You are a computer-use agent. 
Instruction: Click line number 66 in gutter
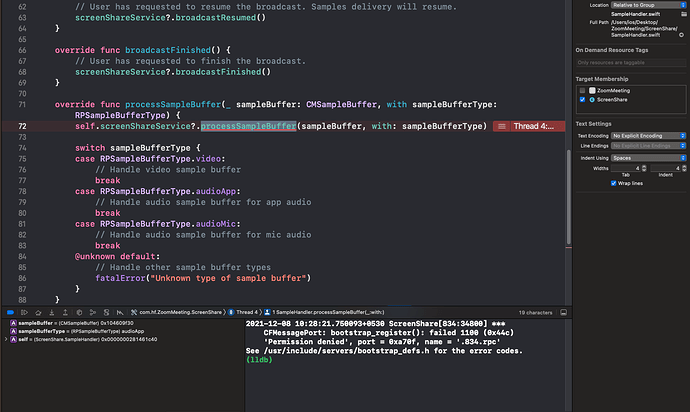(22, 50)
